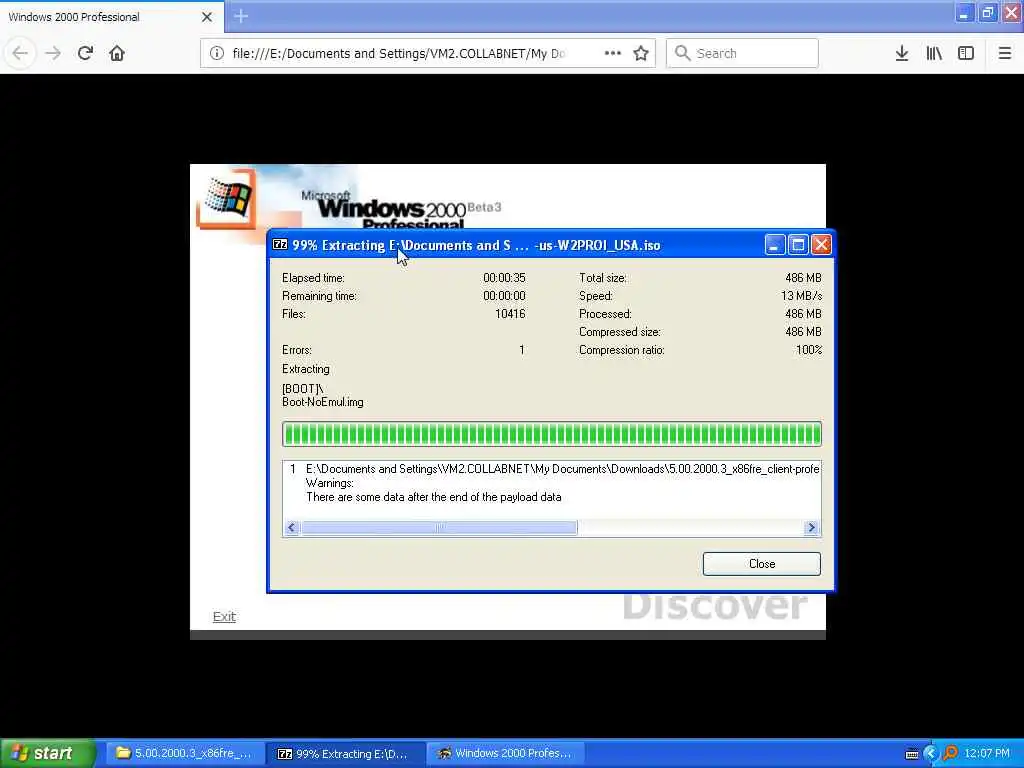Screen dimensions: 1024x768
Task: Click the Files count 10416
Action: (510, 314)
